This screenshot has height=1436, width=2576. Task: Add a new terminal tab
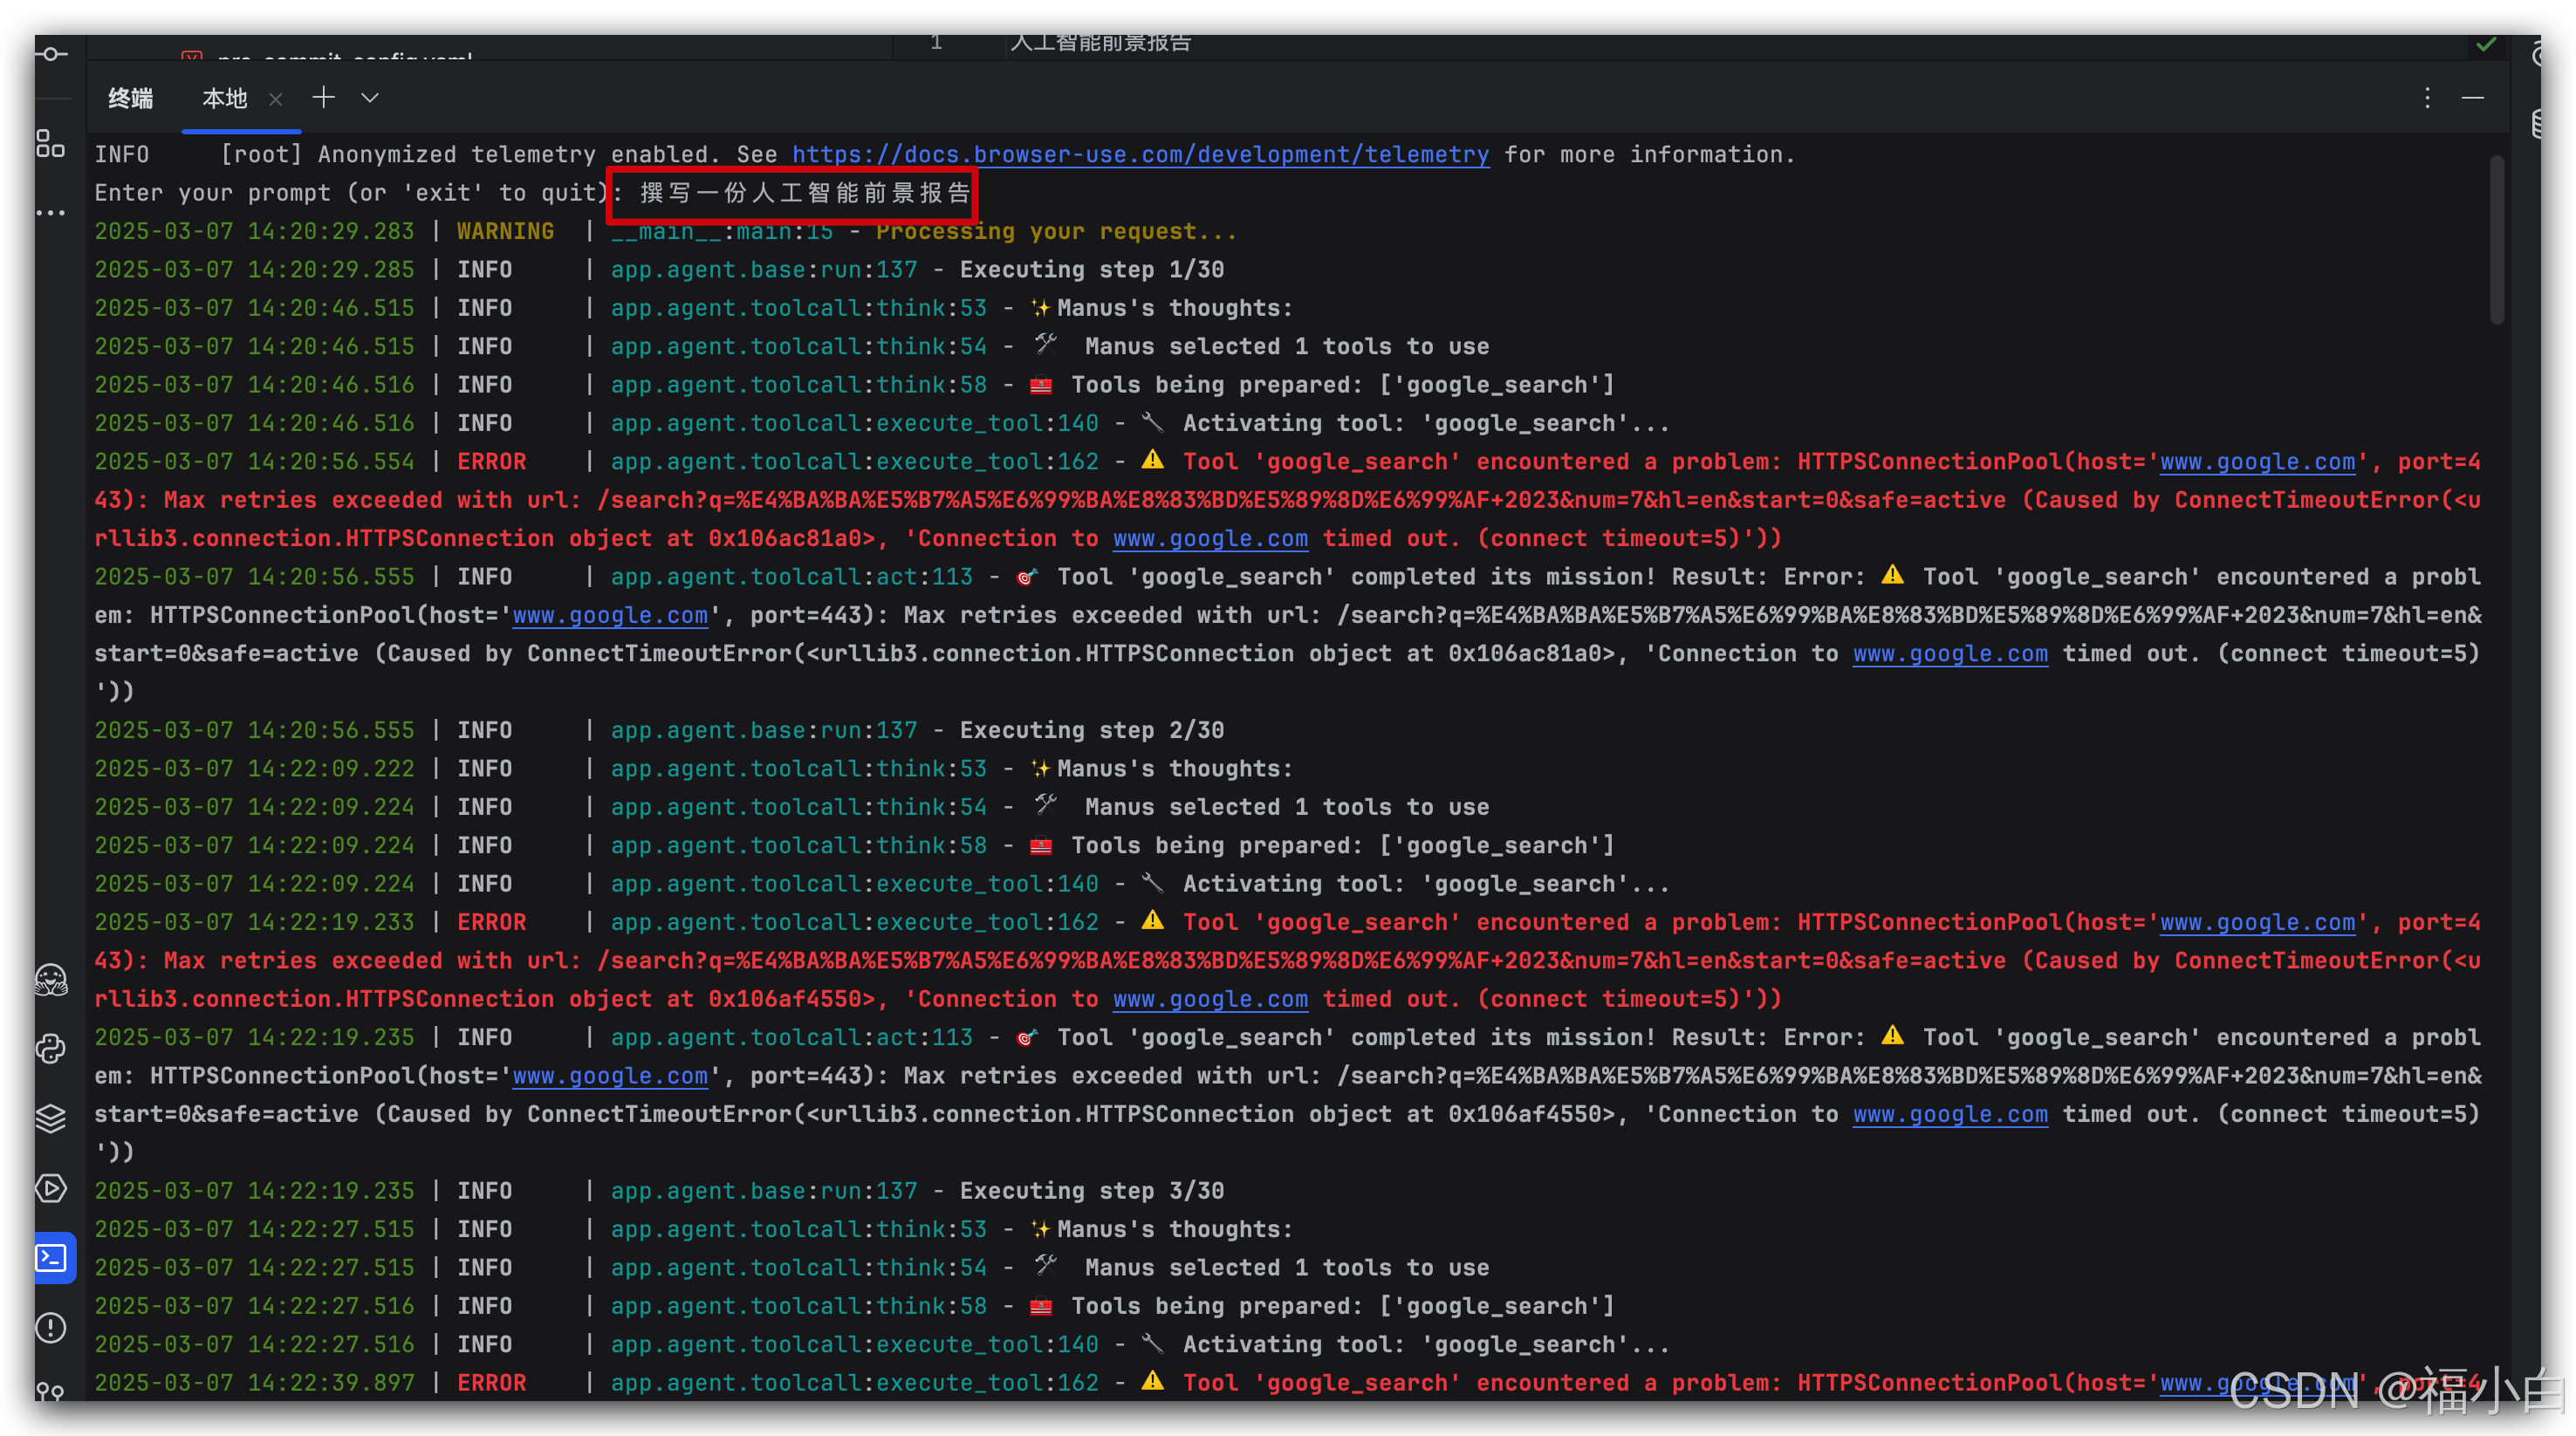point(323,97)
